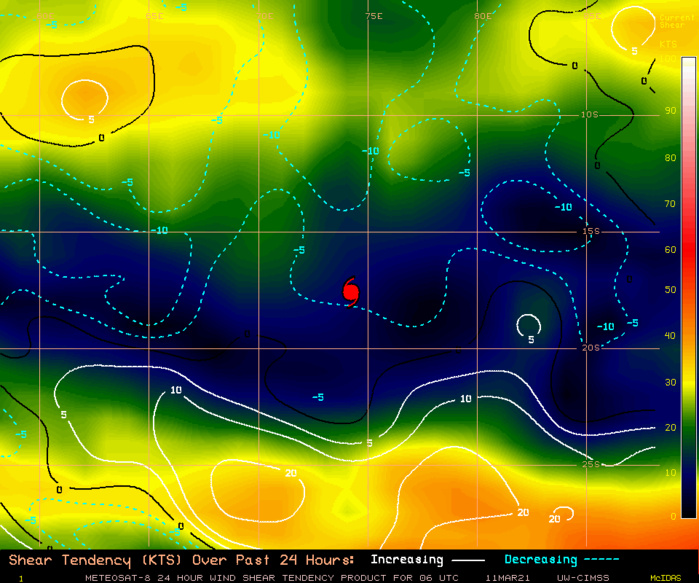699x583 pixels.
Task: Click the 75E longitude label at top
Action: click(x=373, y=16)
